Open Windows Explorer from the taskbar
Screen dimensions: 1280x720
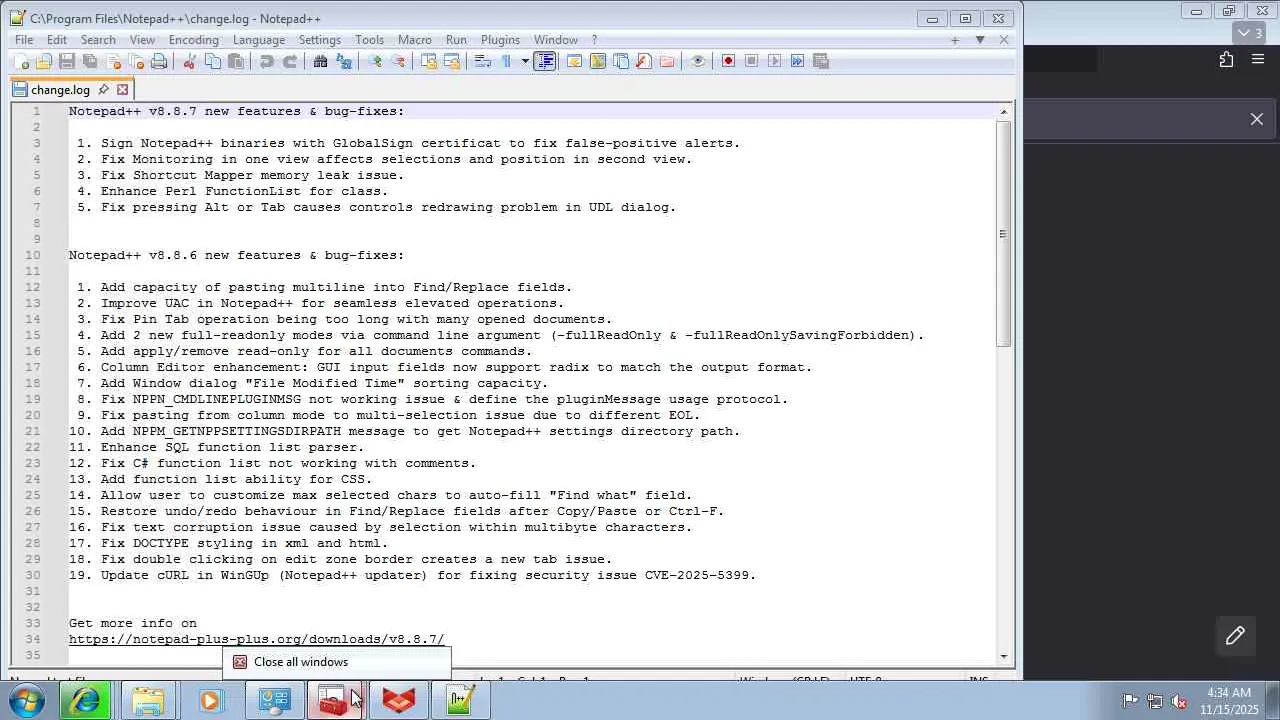pyautogui.click(x=148, y=701)
